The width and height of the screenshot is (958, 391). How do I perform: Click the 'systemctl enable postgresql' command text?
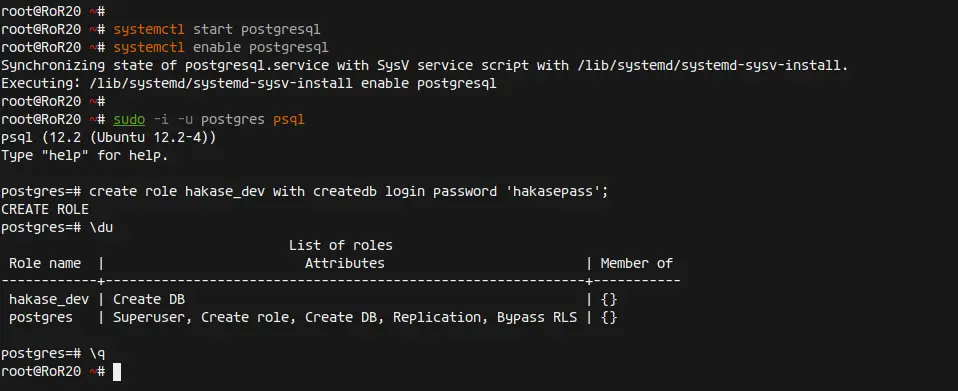click(221, 47)
